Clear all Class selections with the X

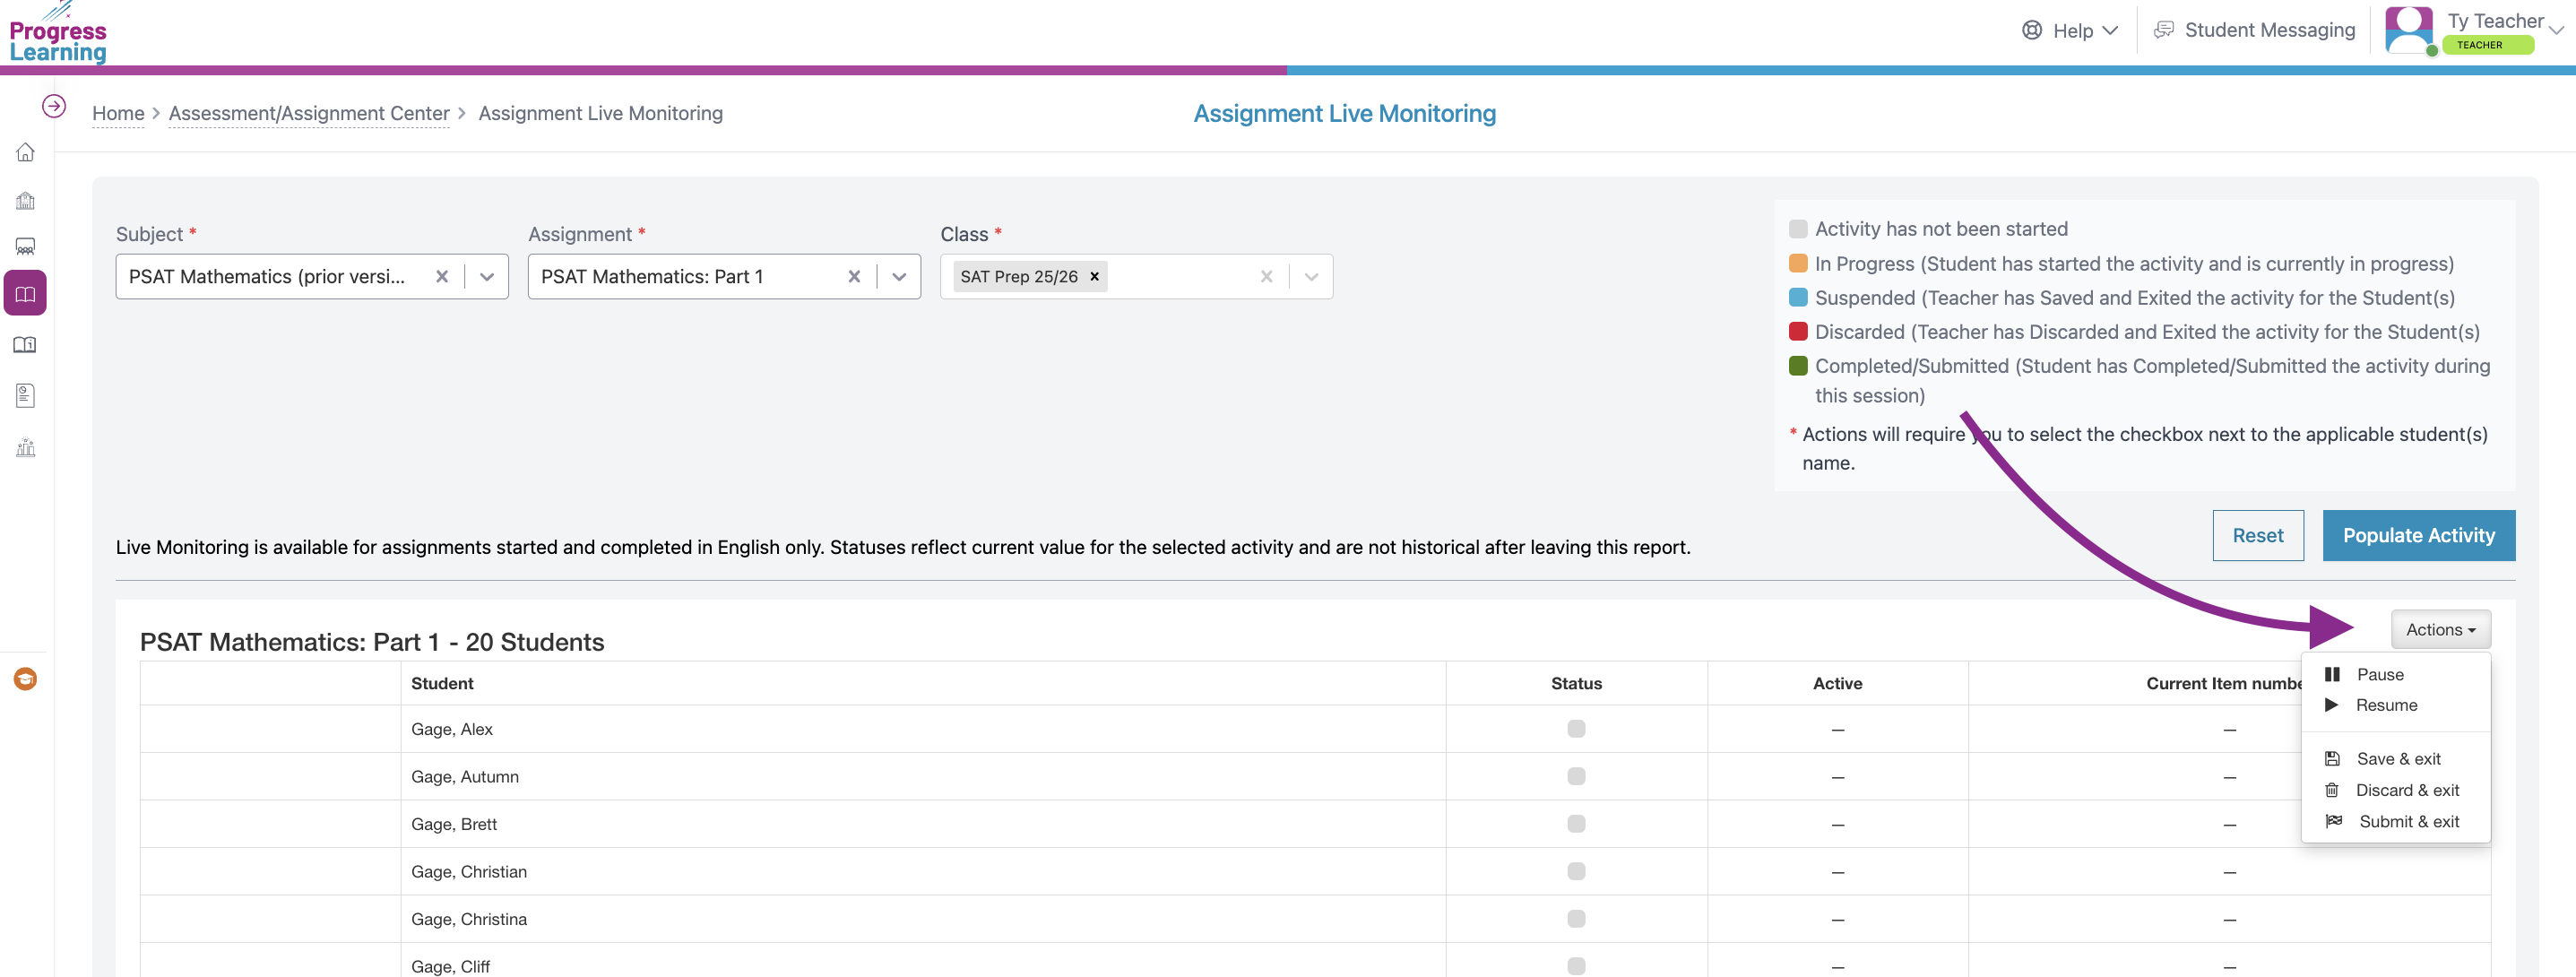[x=1266, y=276]
